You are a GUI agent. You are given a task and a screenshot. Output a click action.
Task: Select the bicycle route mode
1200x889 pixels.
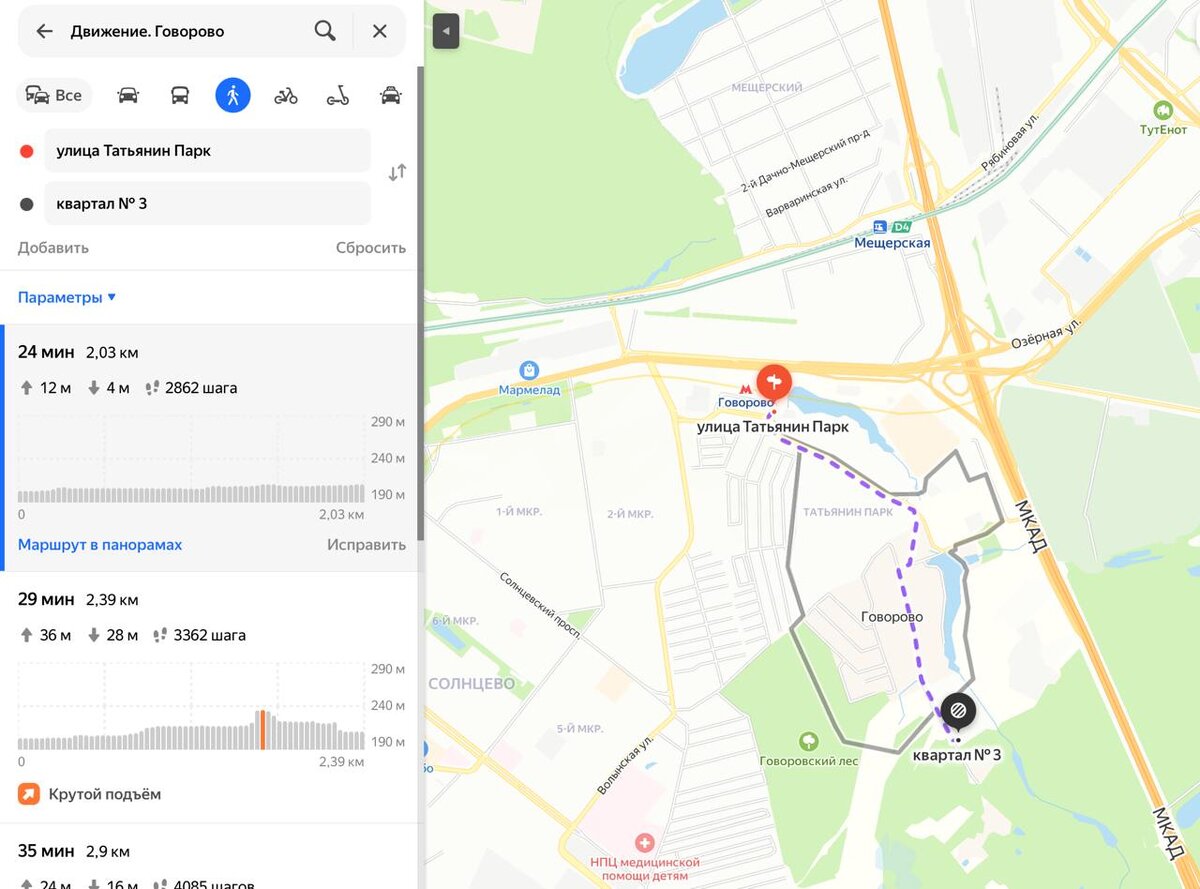point(286,96)
